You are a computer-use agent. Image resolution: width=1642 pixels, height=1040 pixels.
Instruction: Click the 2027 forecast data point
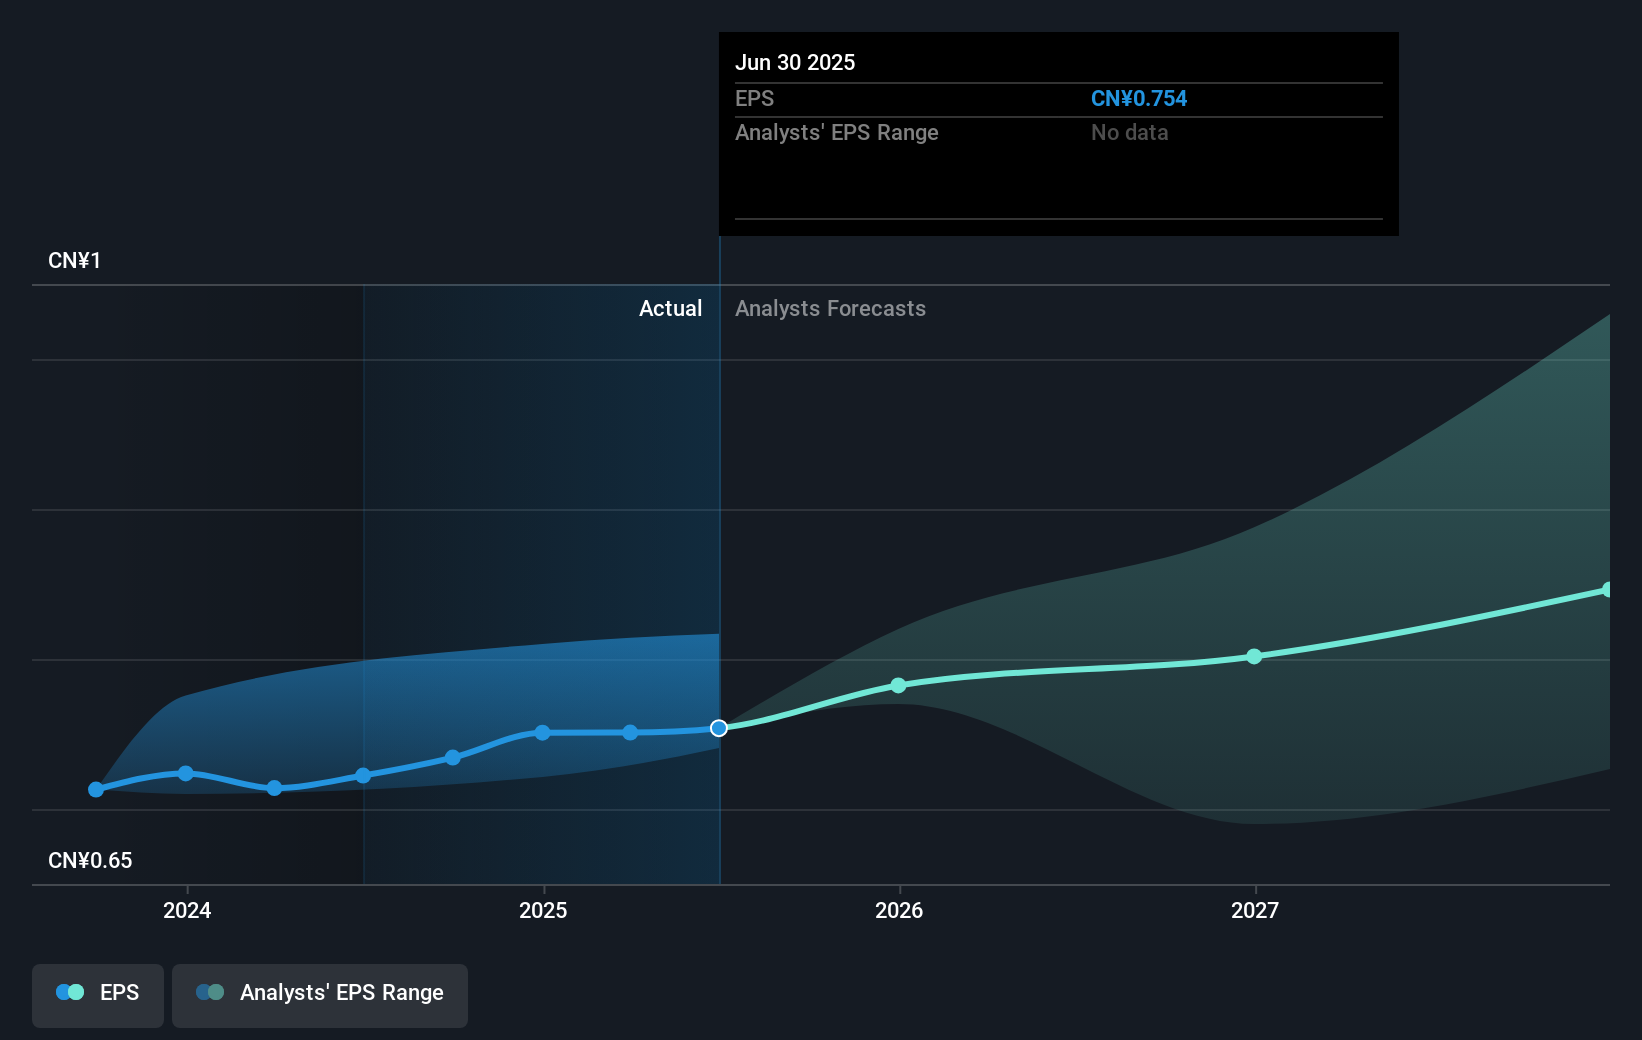[x=1254, y=657]
